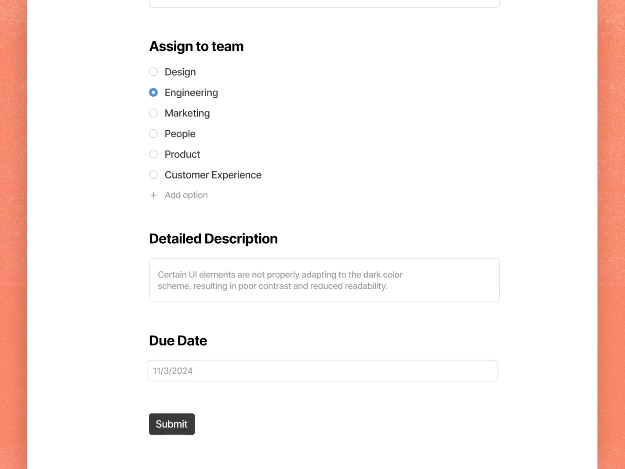Image resolution: width=625 pixels, height=469 pixels.
Task: Click the 'Design' option label text
Action: coord(180,72)
